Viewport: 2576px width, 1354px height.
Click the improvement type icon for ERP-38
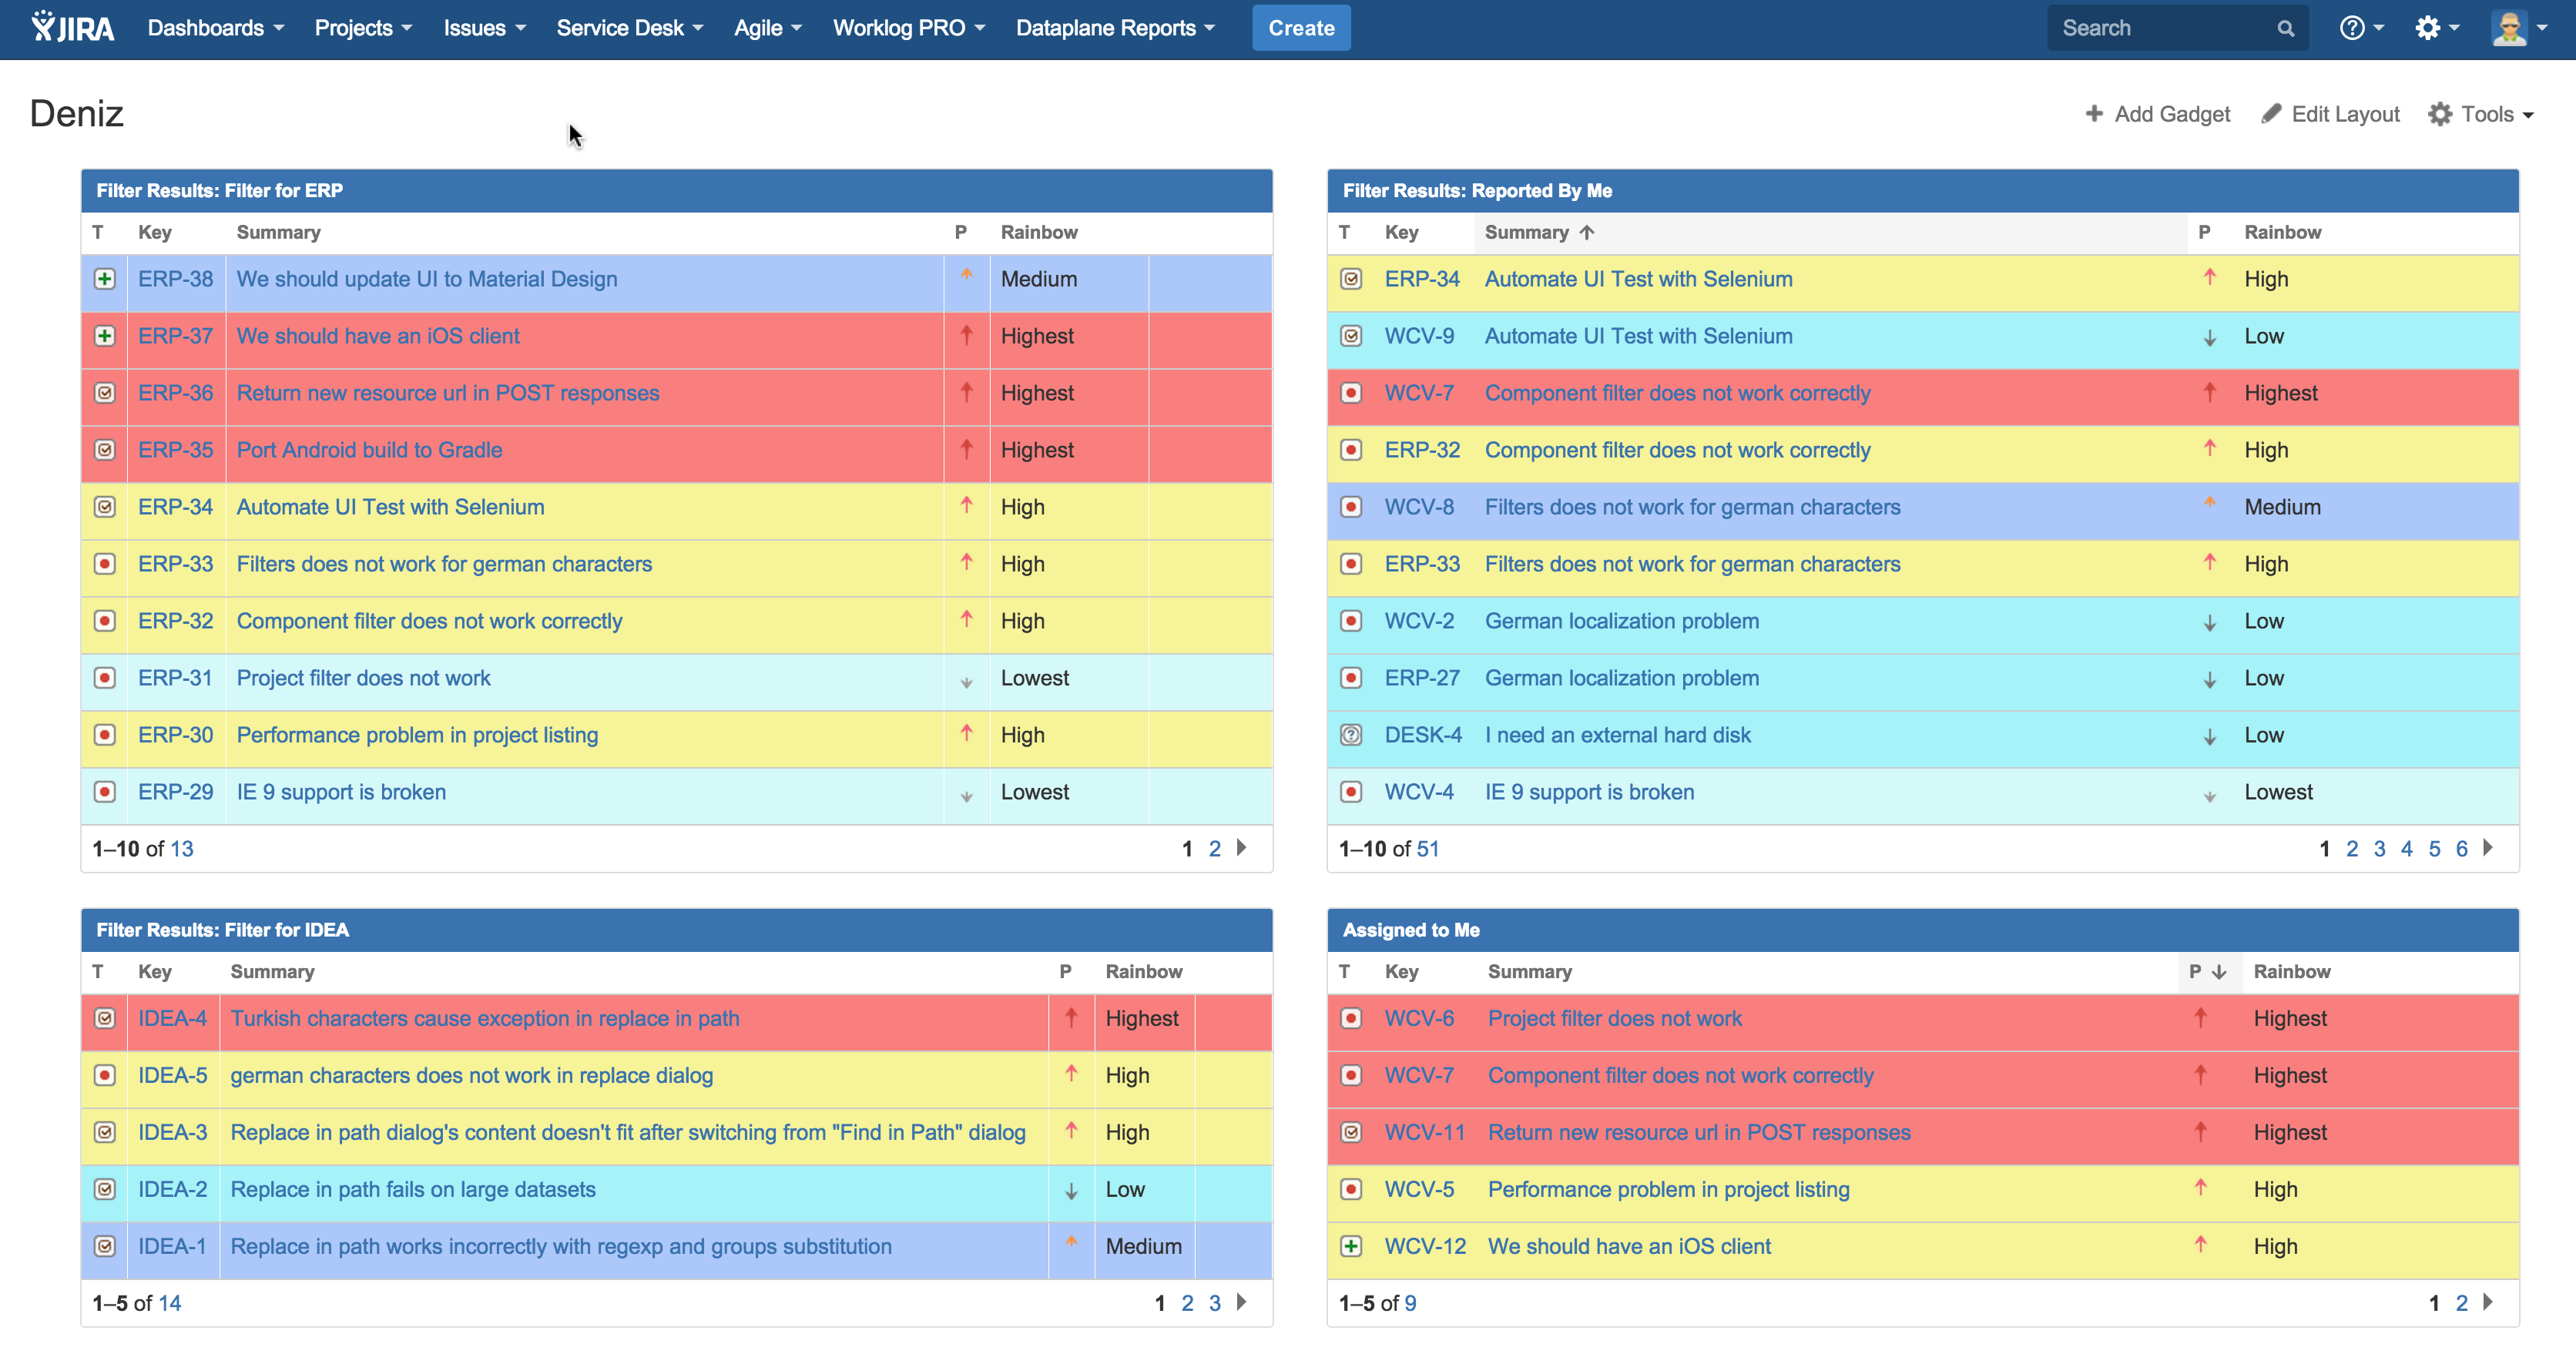point(104,279)
